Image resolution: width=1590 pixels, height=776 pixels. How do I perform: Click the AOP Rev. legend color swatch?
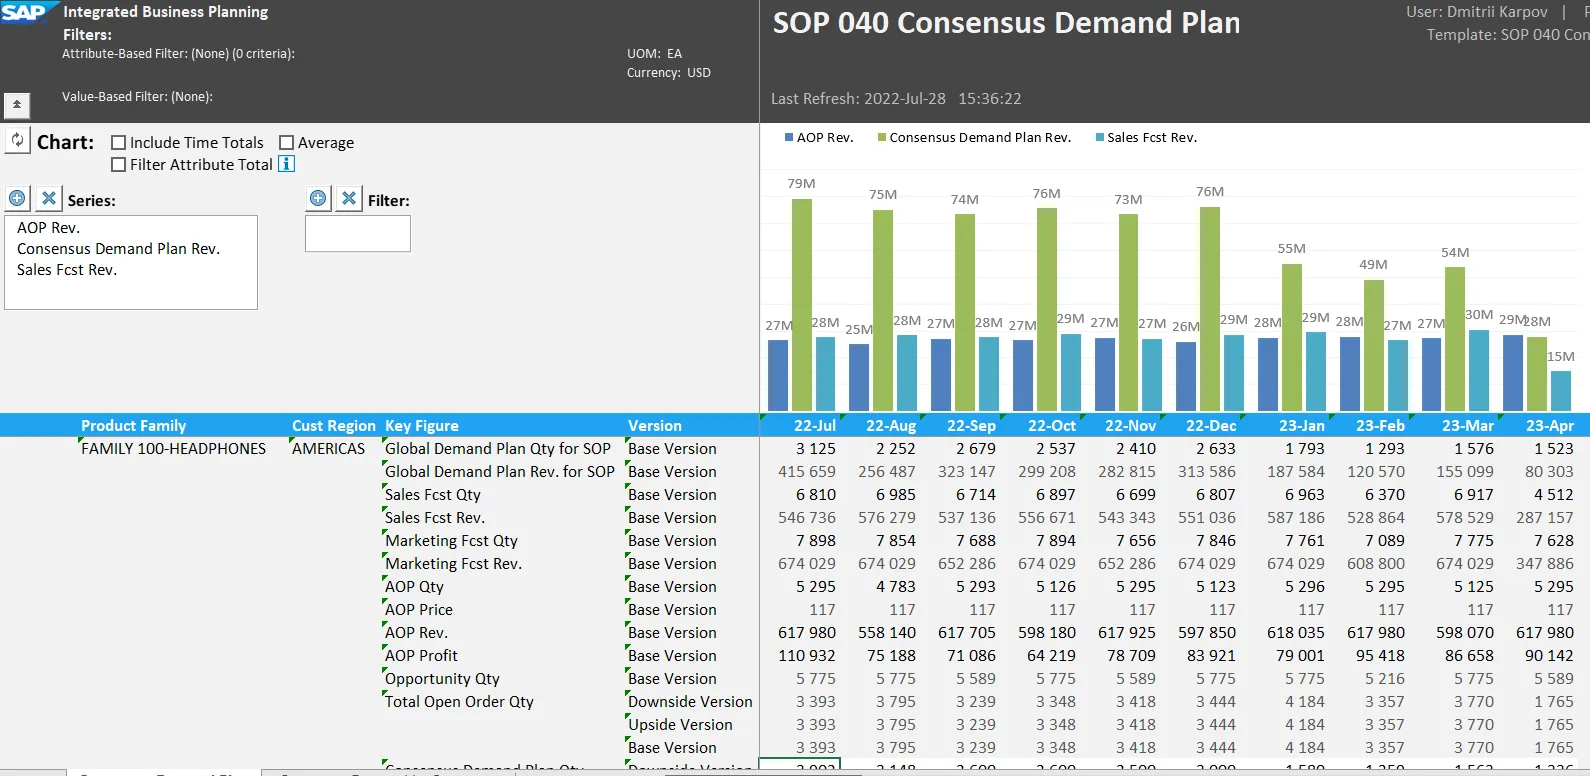click(x=789, y=137)
